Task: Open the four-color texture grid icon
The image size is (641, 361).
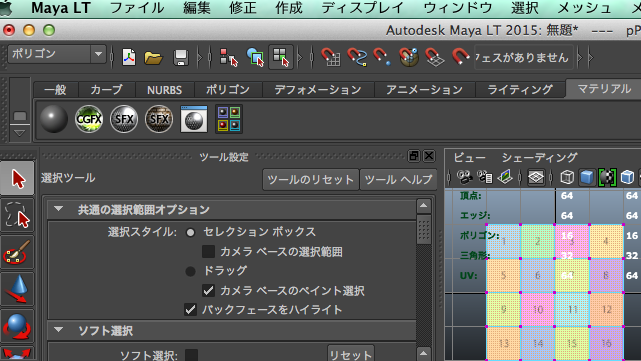Action: 229,119
